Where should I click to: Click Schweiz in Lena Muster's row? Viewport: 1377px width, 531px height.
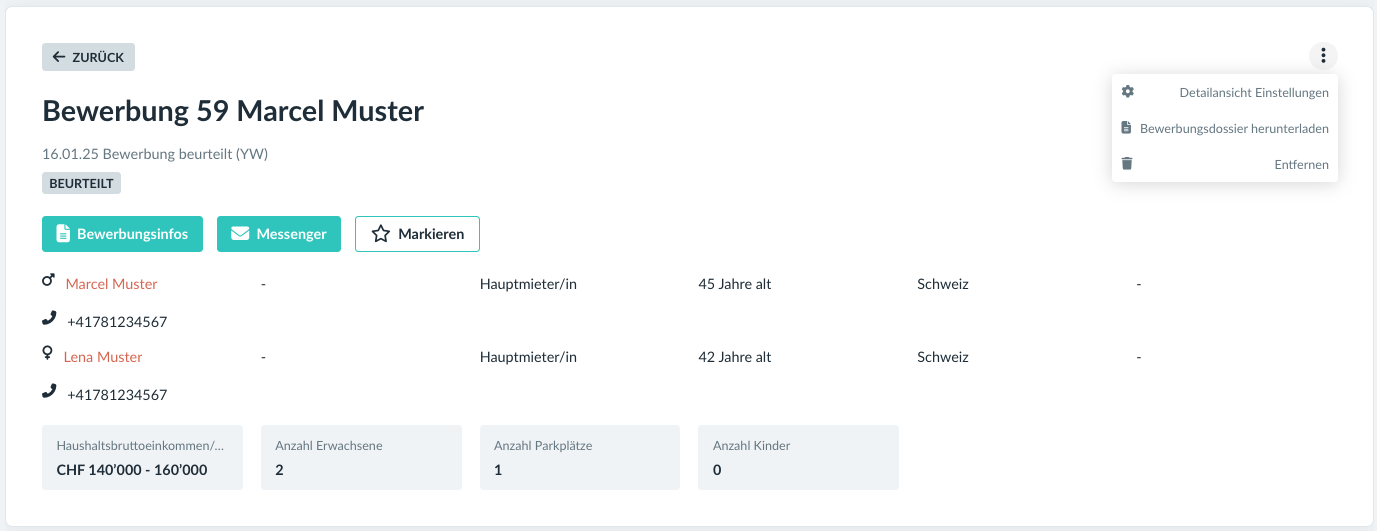pos(943,357)
